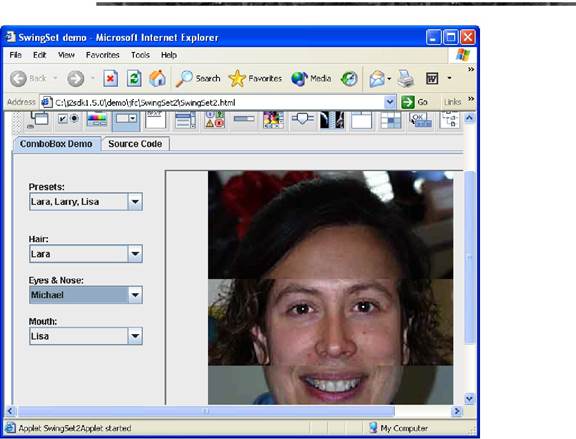576x439 pixels.
Task: Click the Refresh page icon
Action: pyautogui.click(x=134, y=78)
